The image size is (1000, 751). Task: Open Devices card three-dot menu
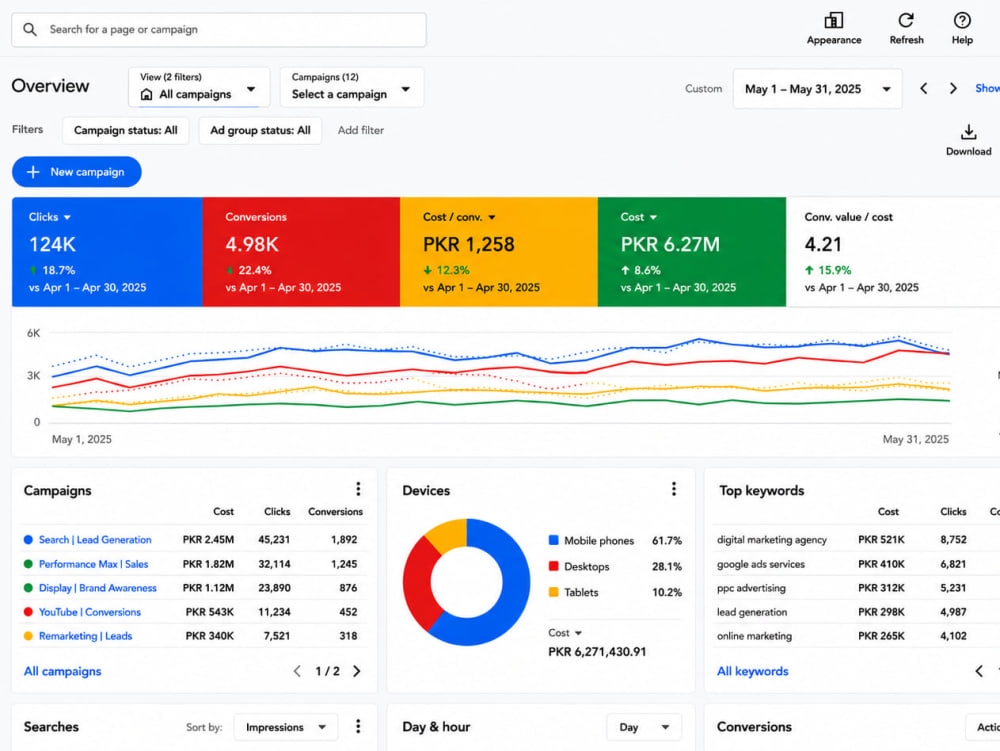point(673,489)
